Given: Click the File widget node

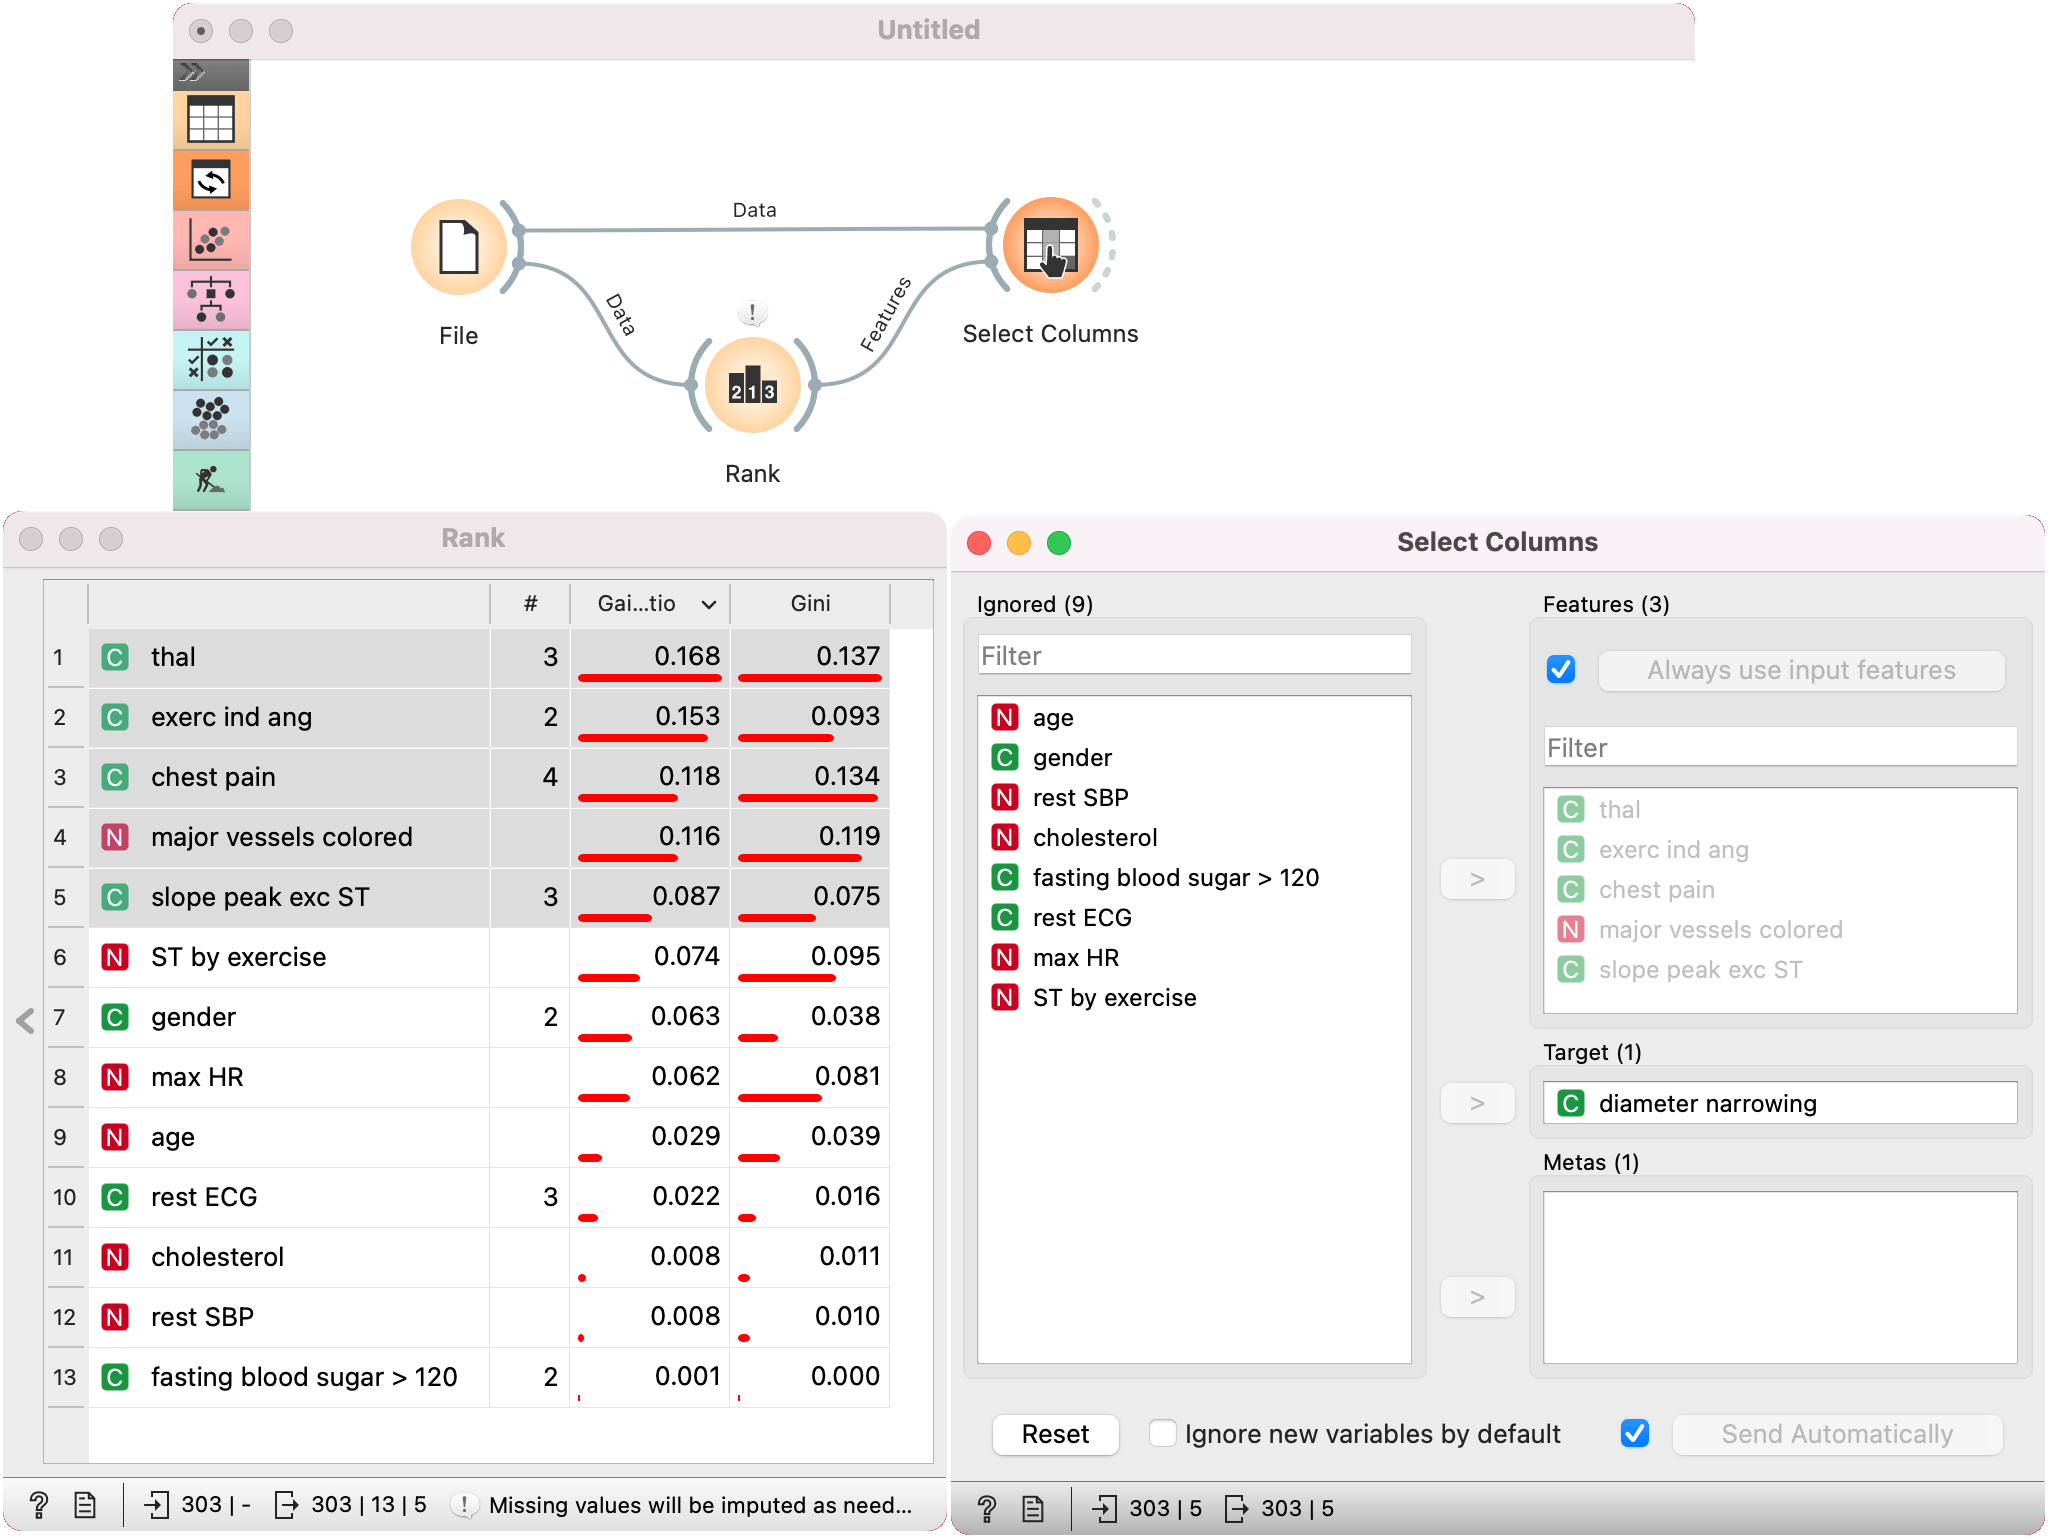Looking at the screenshot, I should coord(459,247).
